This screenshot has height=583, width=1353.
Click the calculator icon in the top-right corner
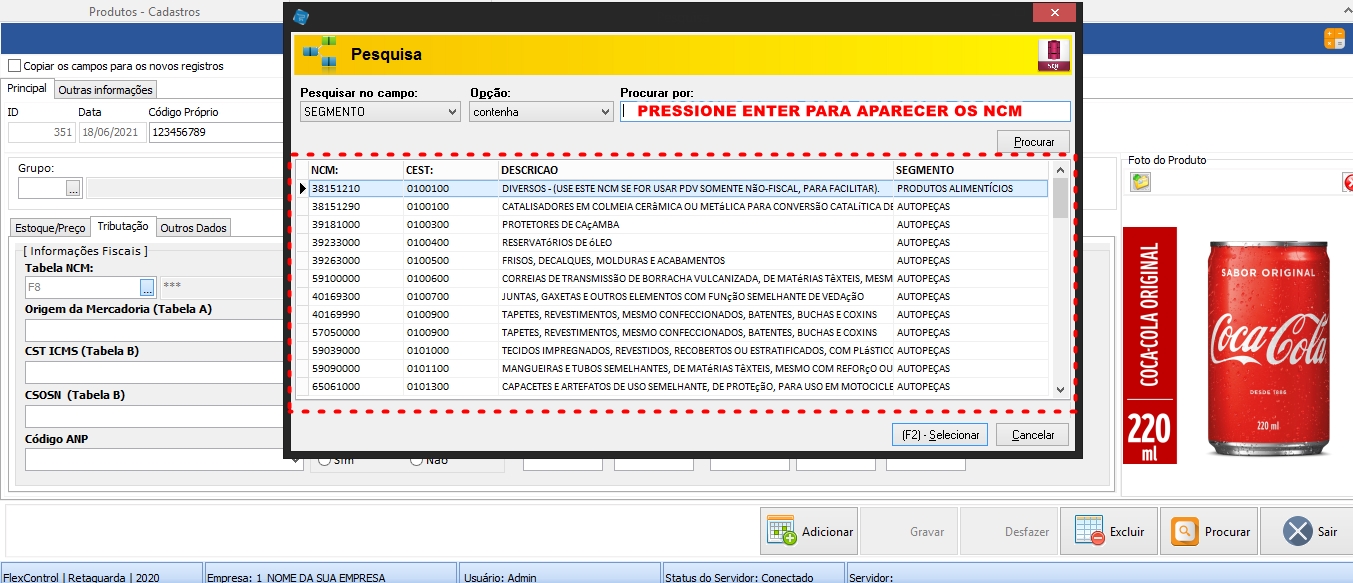coord(1333,39)
